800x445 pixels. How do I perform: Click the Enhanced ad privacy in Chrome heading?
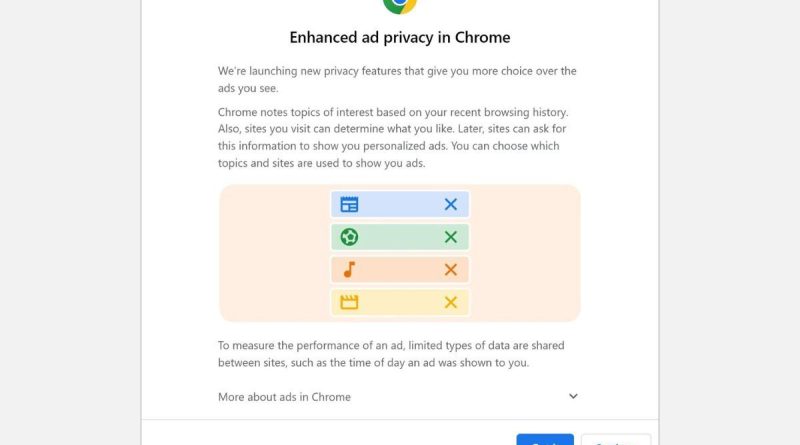(400, 37)
